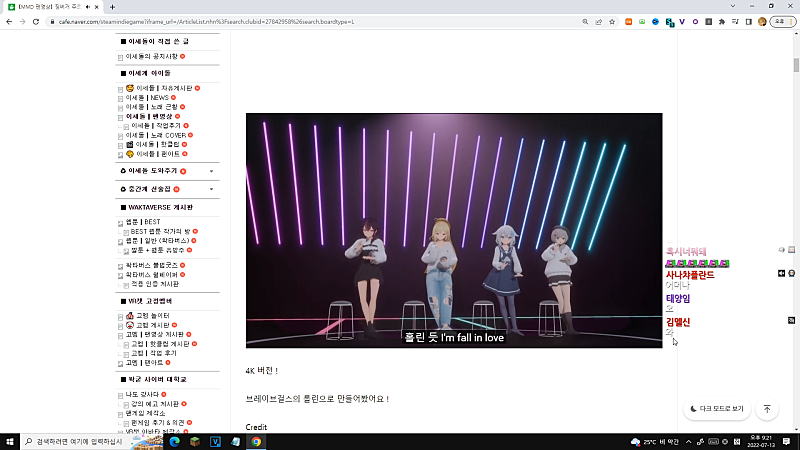Open 이세돌 | 팬영상 board
Image resolution: width=800 pixels, height=450 pixels.
click(149, 116)
